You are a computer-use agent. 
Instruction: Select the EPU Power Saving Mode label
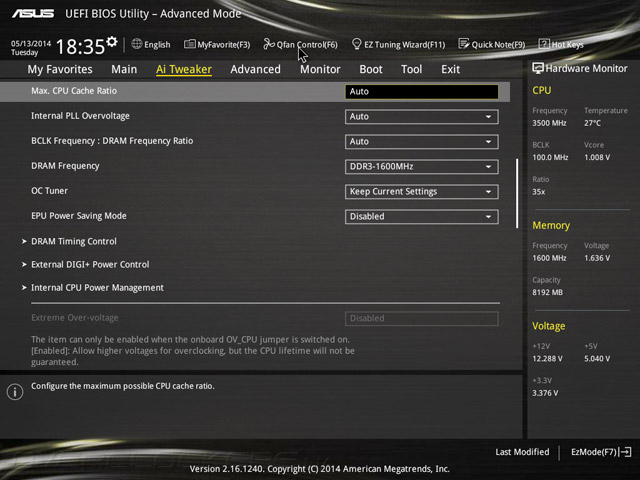(x=79, y=216)
